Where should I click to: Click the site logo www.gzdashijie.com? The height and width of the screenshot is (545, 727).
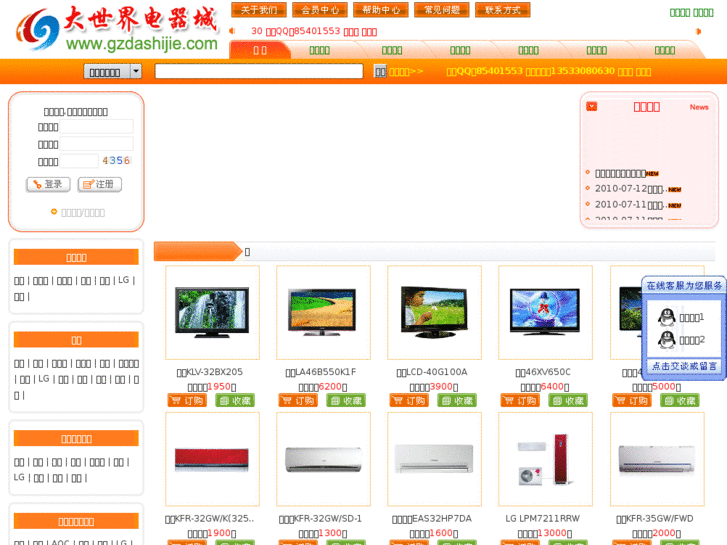117,29
